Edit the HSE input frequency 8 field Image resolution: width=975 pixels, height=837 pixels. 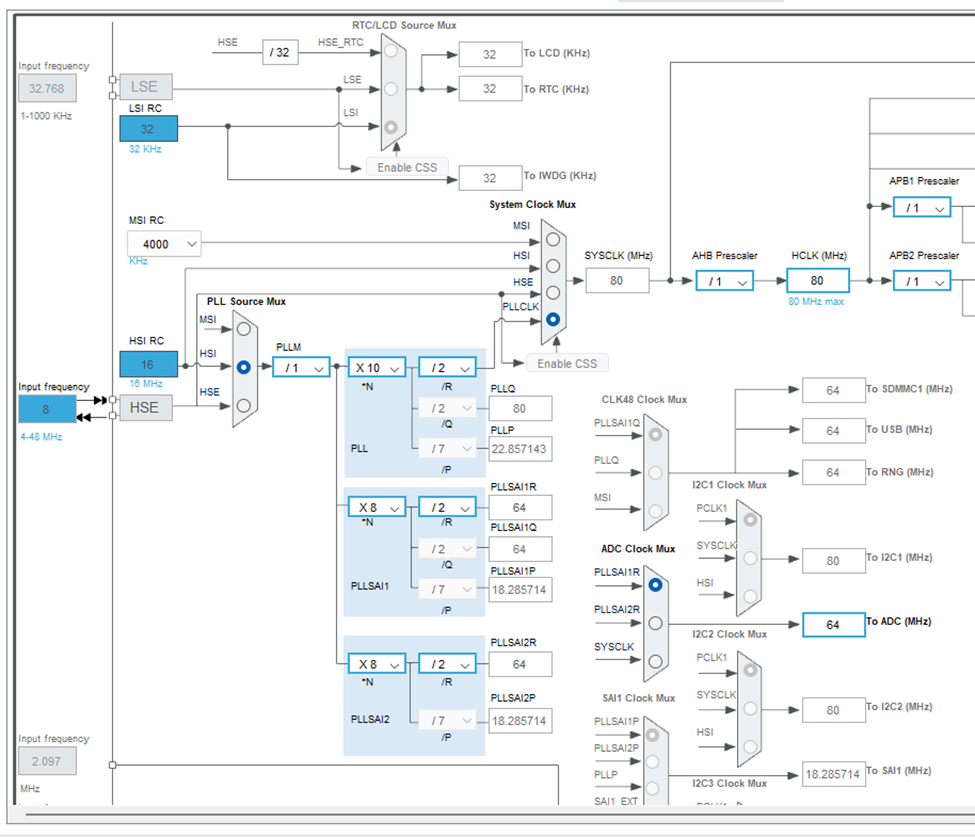[x=47, y=410]
